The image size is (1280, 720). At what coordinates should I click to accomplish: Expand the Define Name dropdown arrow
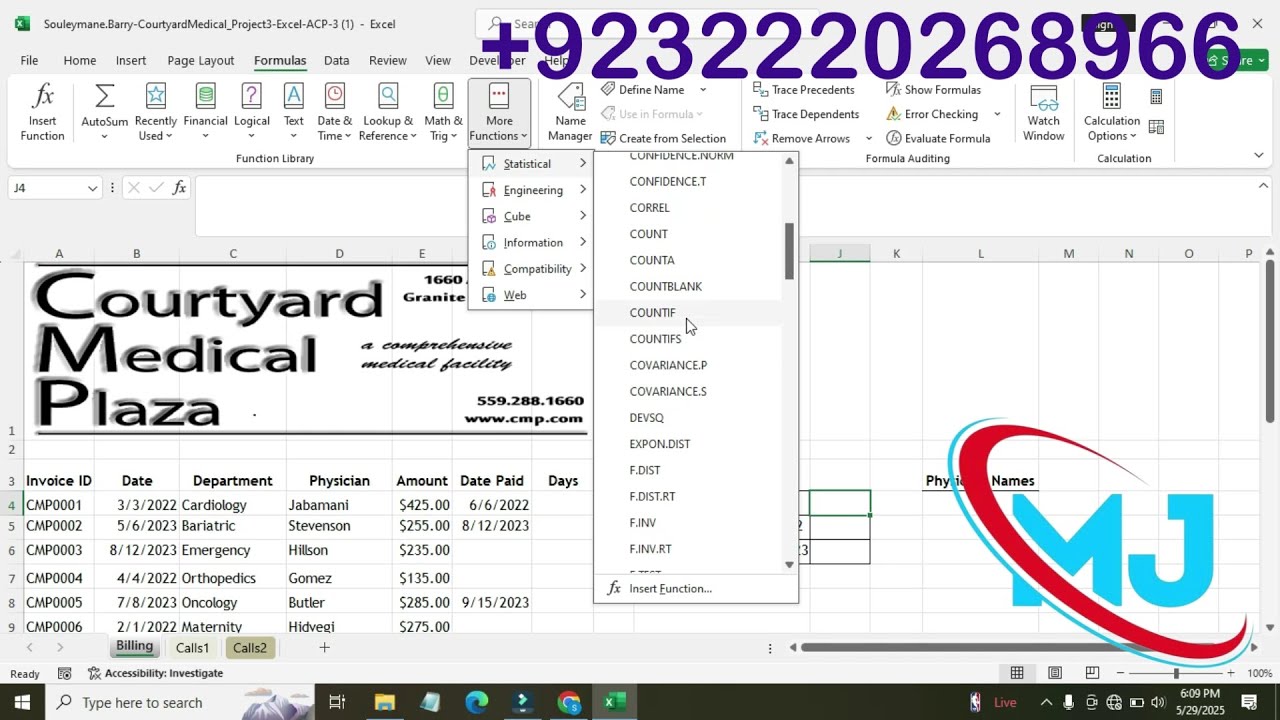click(702, 90)
